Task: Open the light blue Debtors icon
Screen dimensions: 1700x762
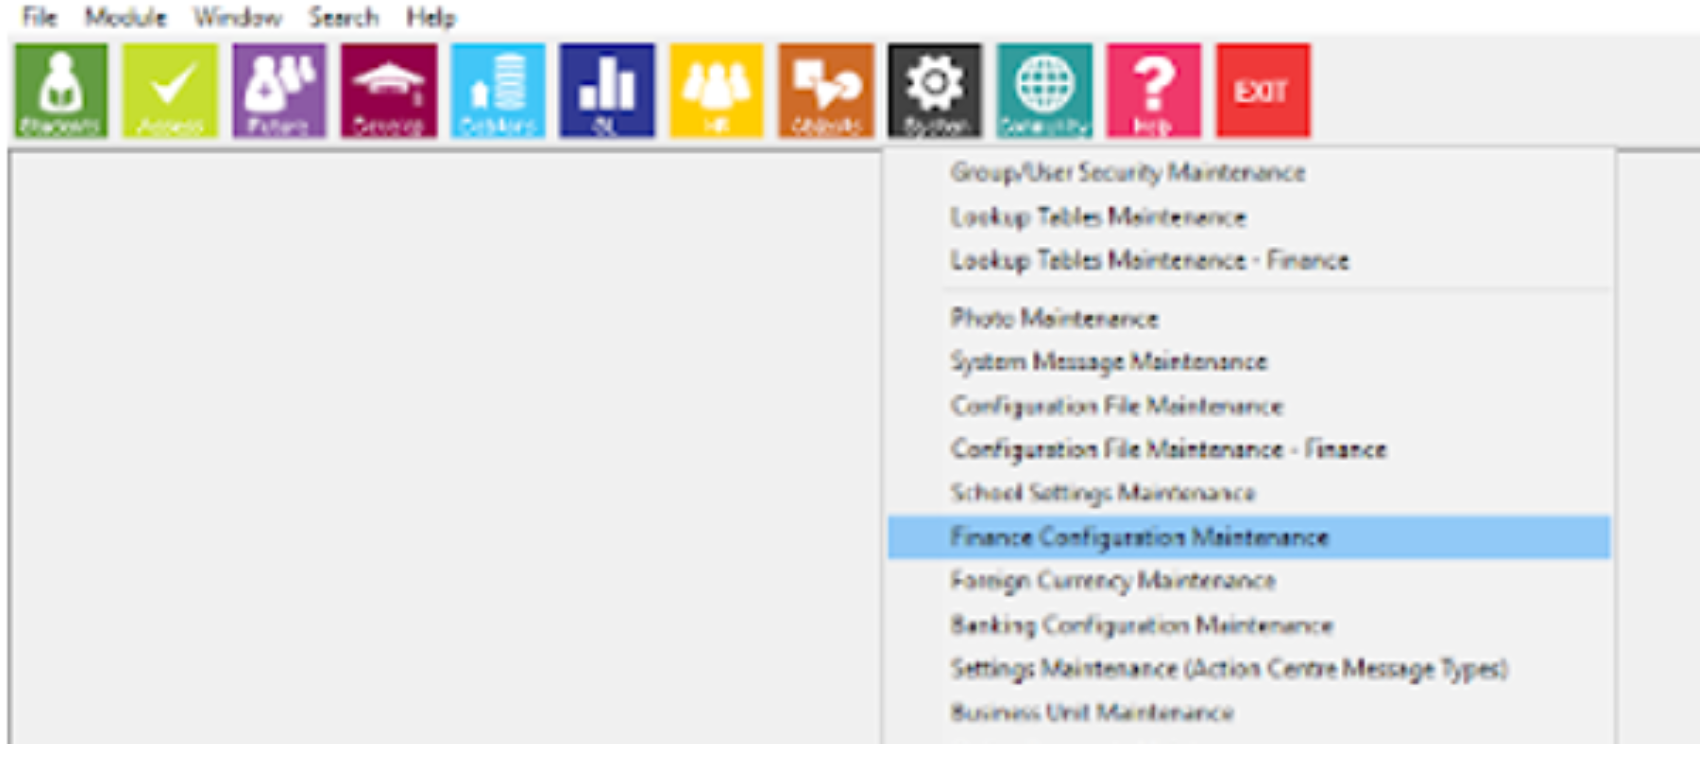Action: [498, 91]
